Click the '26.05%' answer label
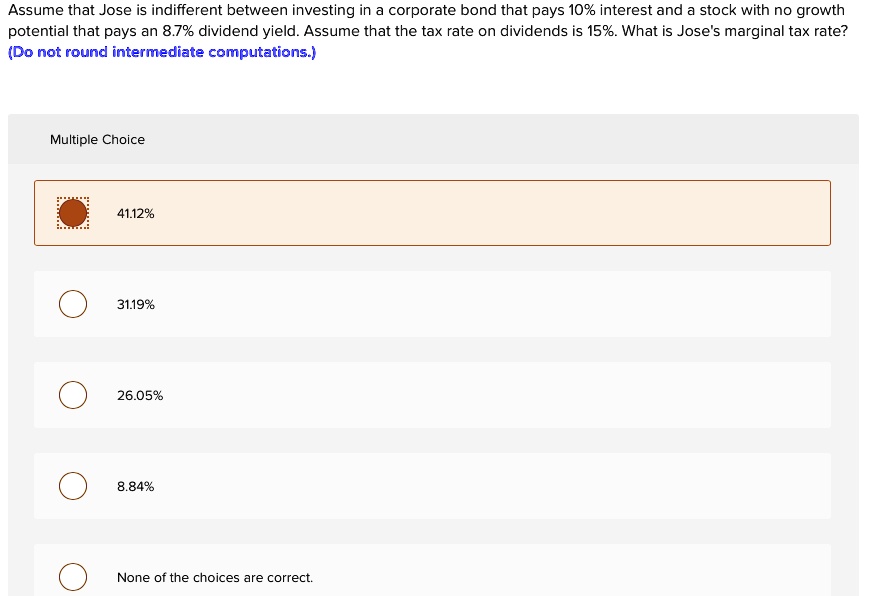The height and width of the screenshot is (596, 891). point(140,395)
